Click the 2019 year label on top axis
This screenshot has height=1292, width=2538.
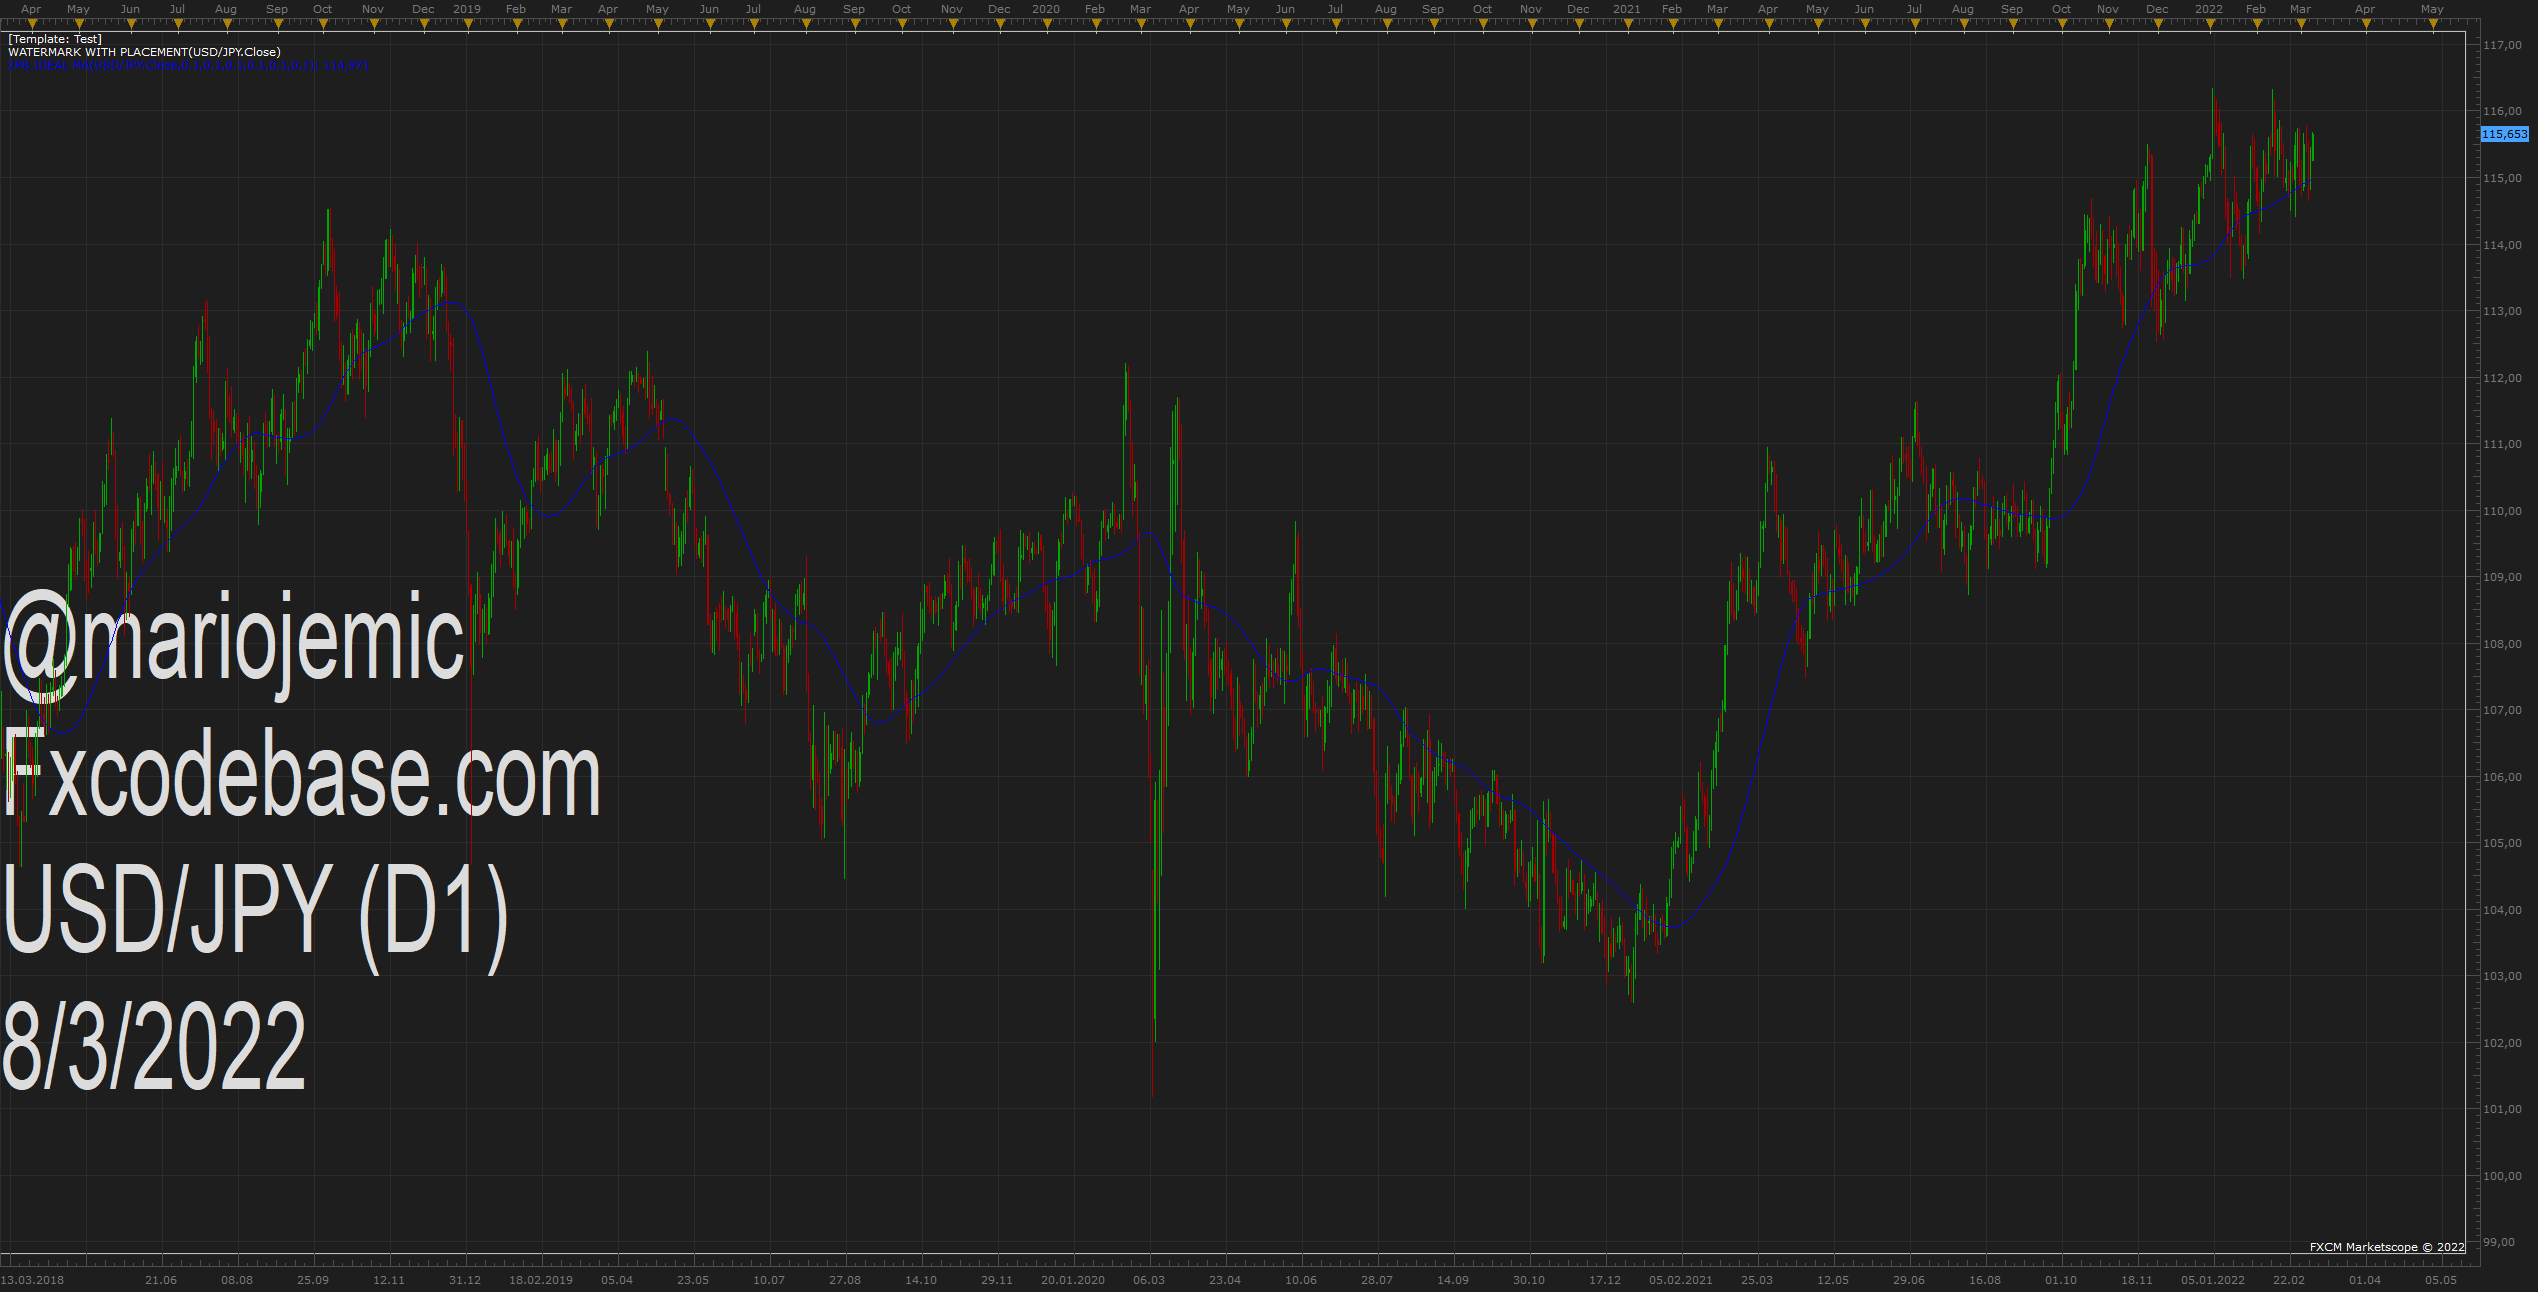coord(467,9)
